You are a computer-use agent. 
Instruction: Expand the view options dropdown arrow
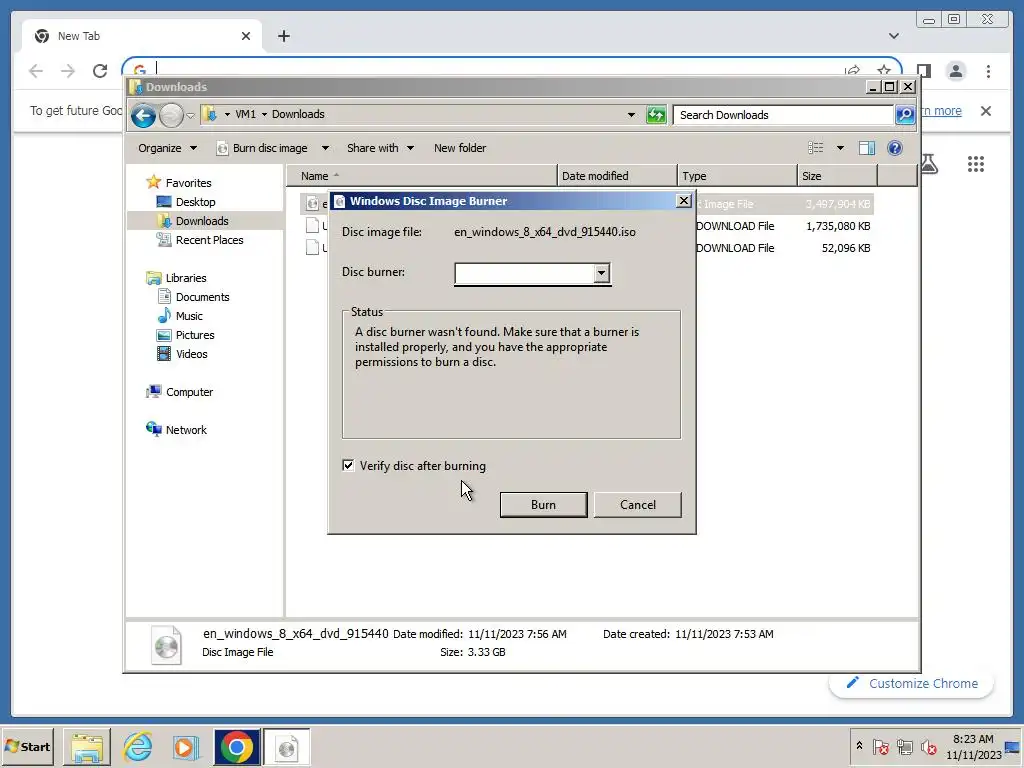(840, 148)
